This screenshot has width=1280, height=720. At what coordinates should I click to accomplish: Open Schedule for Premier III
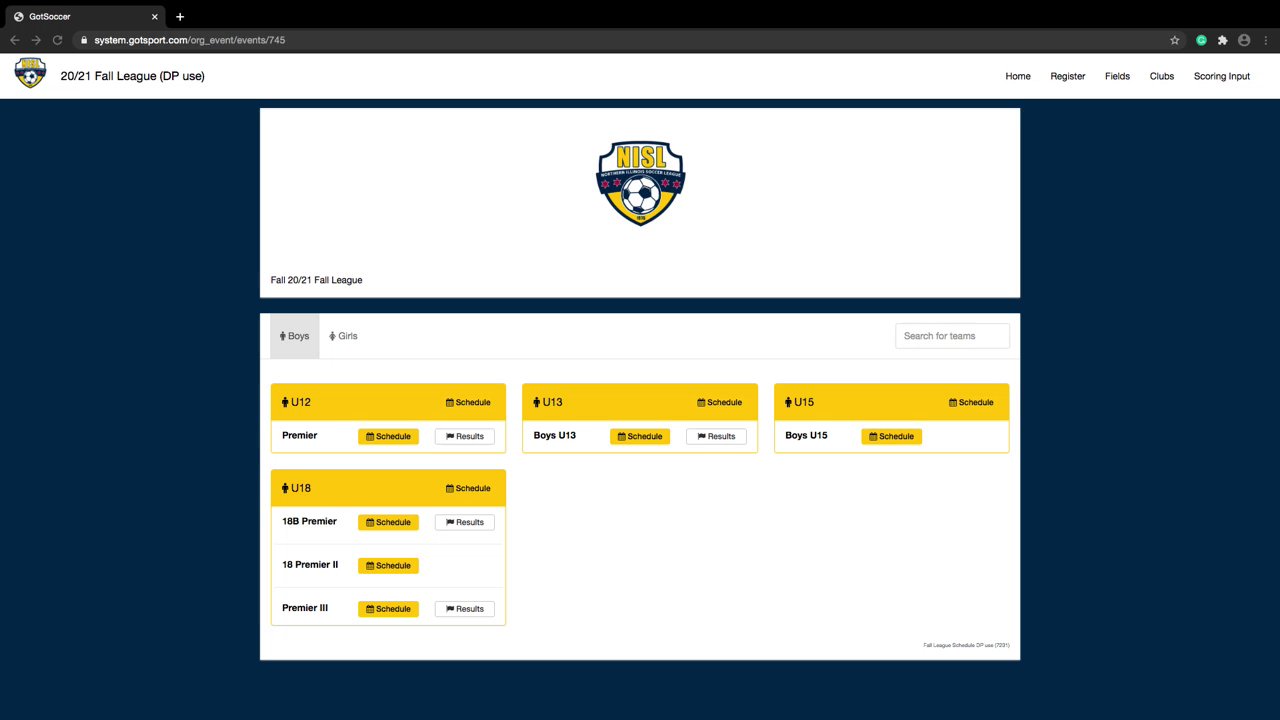pyautogui.click(x=388, y=608)
